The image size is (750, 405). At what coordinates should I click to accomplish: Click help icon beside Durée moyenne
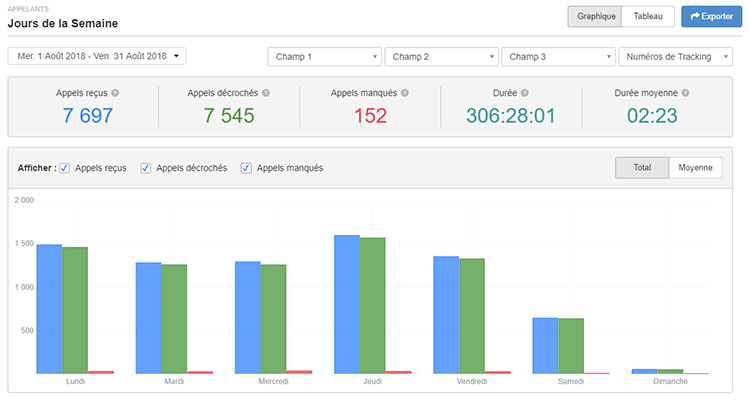click(x=686, y=93)
